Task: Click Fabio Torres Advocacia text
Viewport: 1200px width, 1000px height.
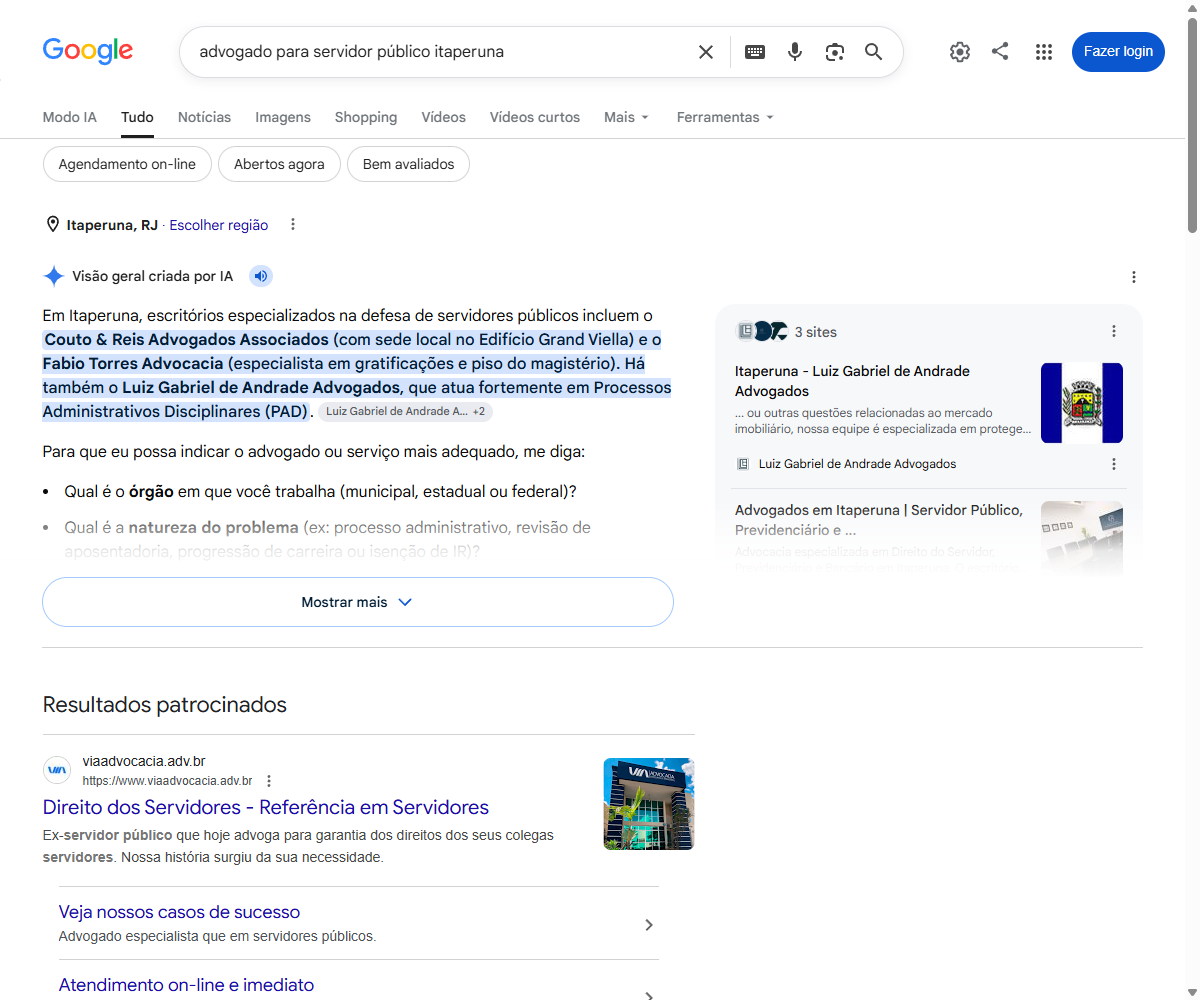Action: [x=133, y=363]
